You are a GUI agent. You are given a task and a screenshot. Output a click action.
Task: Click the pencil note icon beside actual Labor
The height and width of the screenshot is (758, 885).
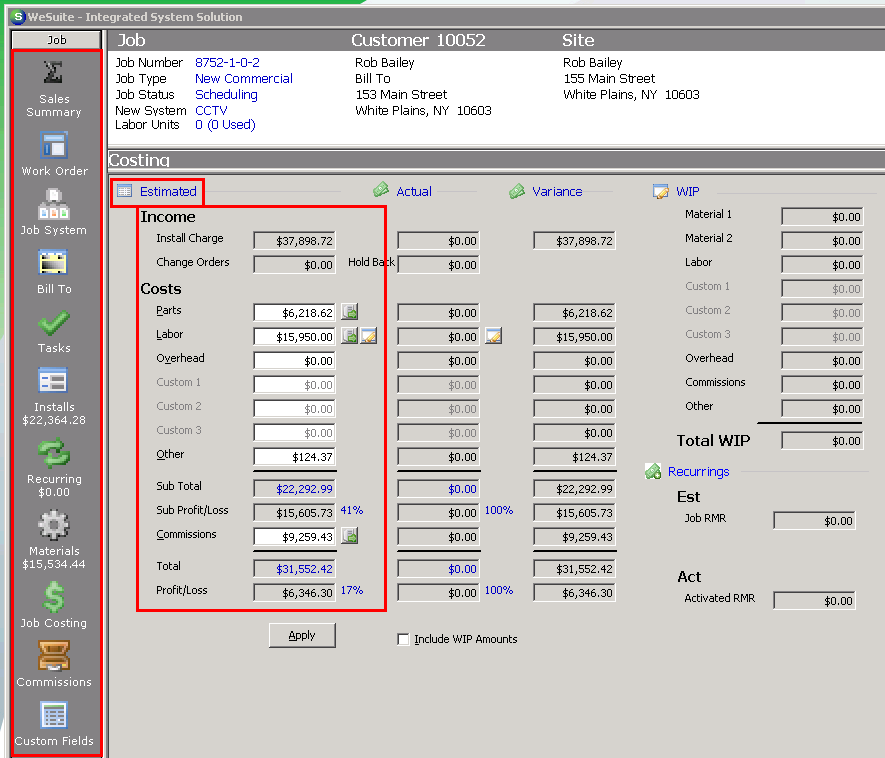(x=493, y=336)
